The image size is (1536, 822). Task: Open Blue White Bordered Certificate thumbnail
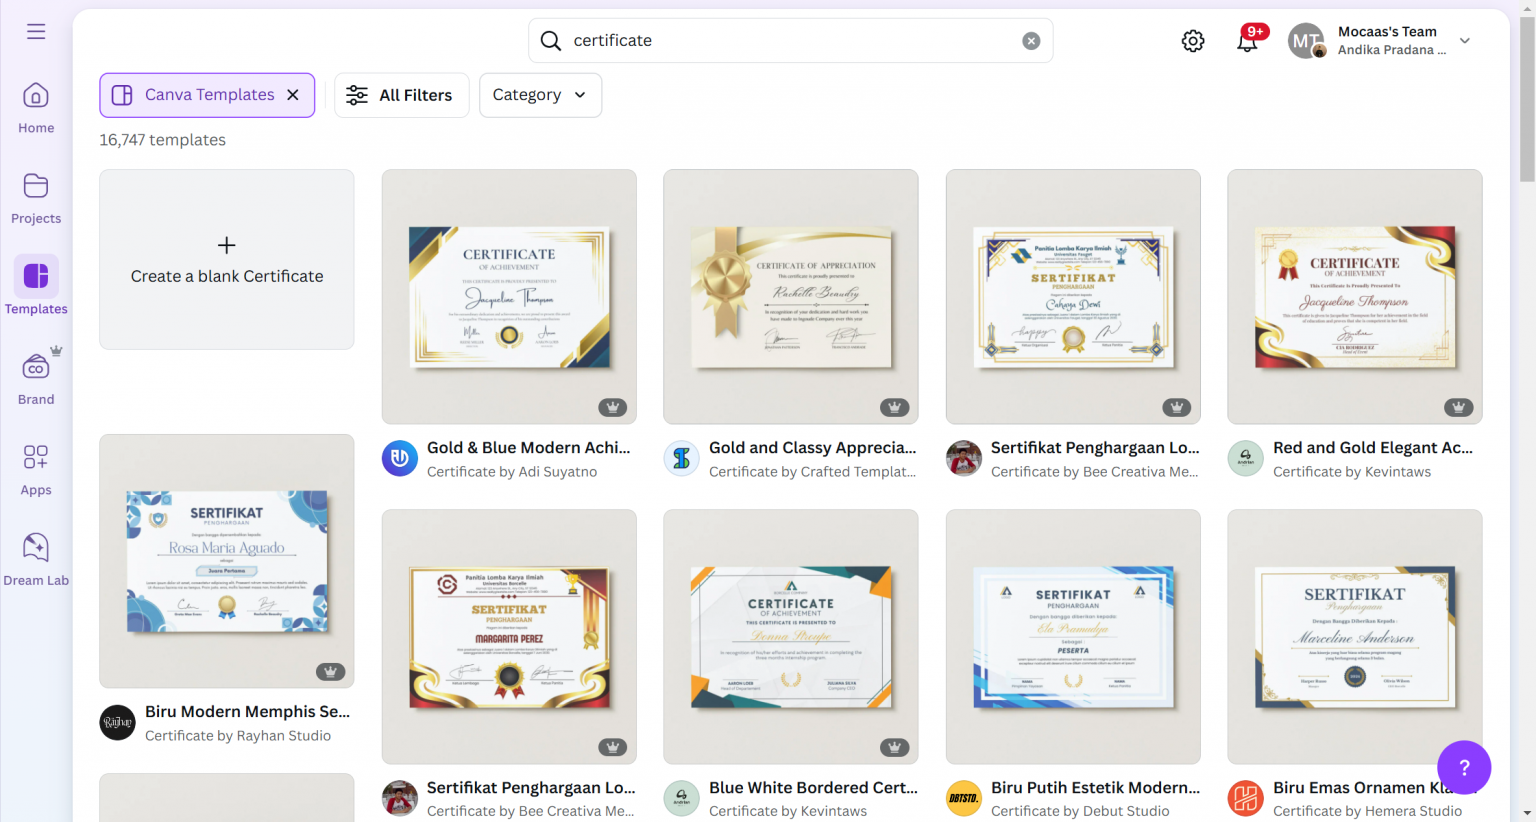(791, 637)
